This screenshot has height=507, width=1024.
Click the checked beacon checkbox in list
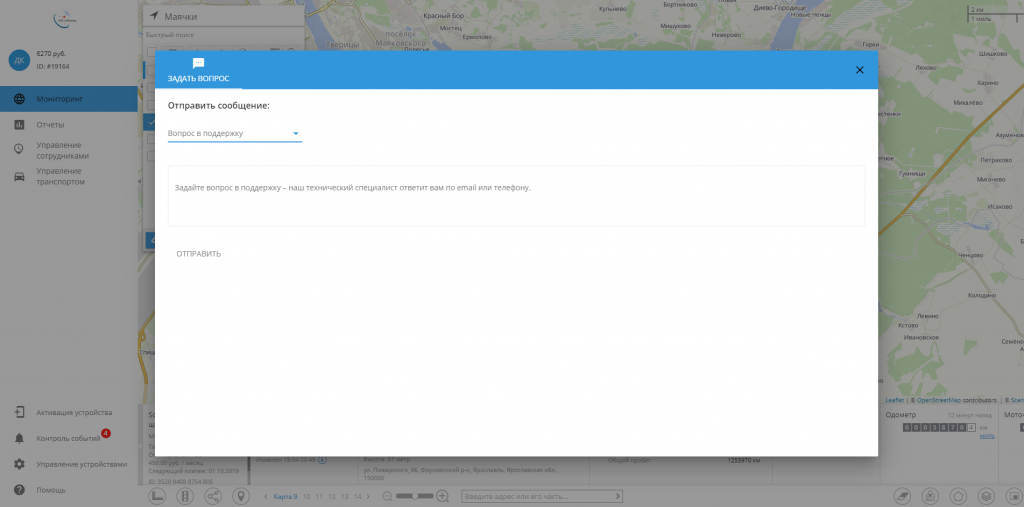point(150,122)
